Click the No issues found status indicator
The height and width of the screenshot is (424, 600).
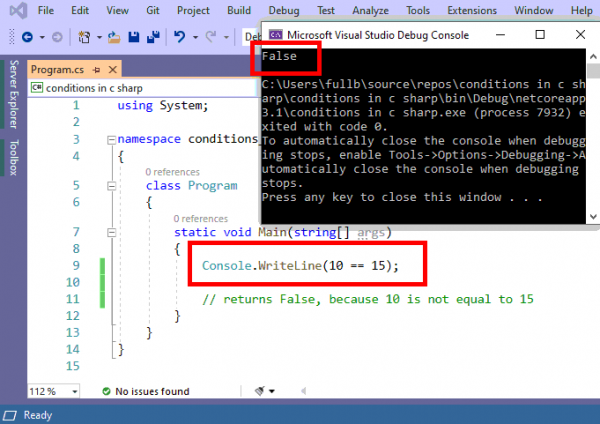(145, 391)
